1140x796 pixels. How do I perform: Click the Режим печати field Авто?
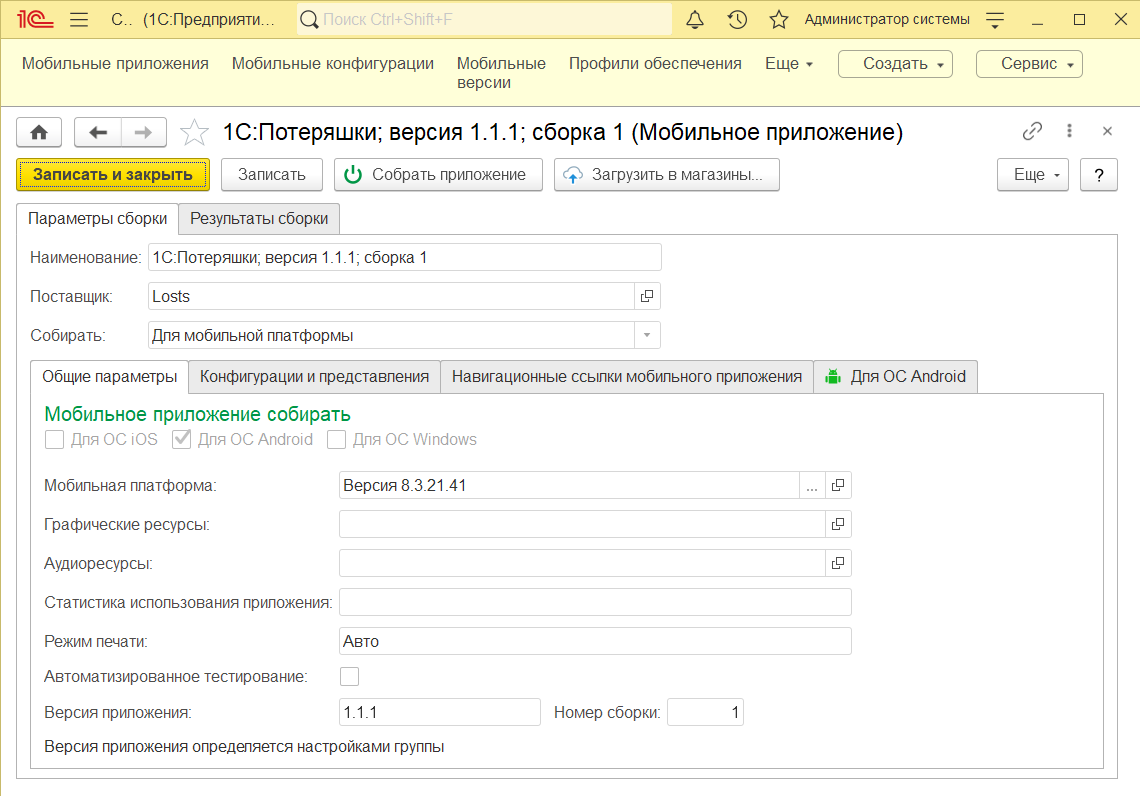595,641
